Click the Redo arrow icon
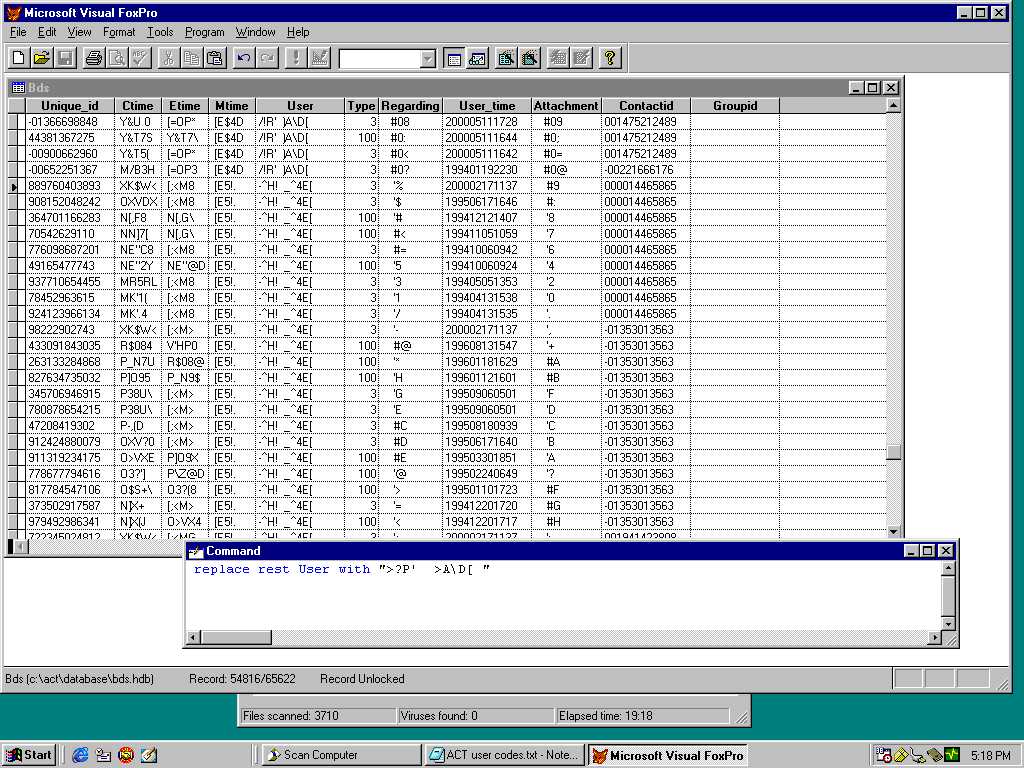 coord(266,58)
